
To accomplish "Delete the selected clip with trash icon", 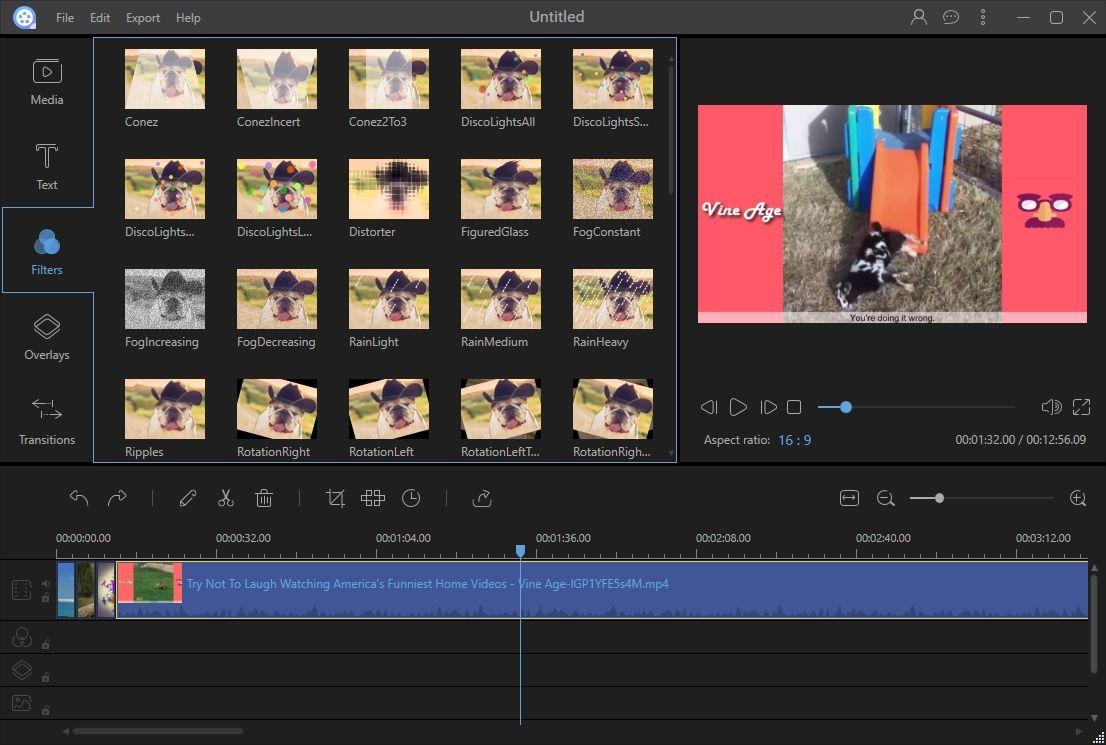I will click(x=264, y=498).
